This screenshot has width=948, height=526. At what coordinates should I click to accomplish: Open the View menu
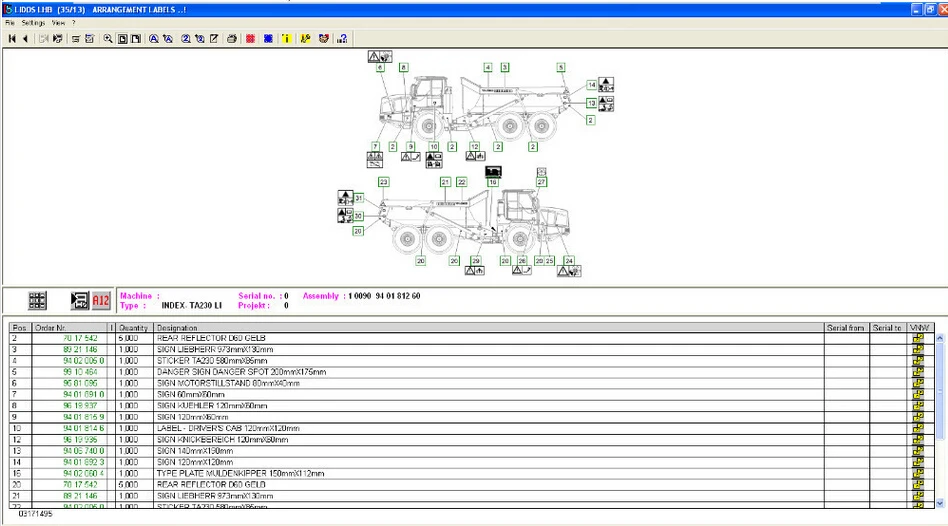point(58,23)
